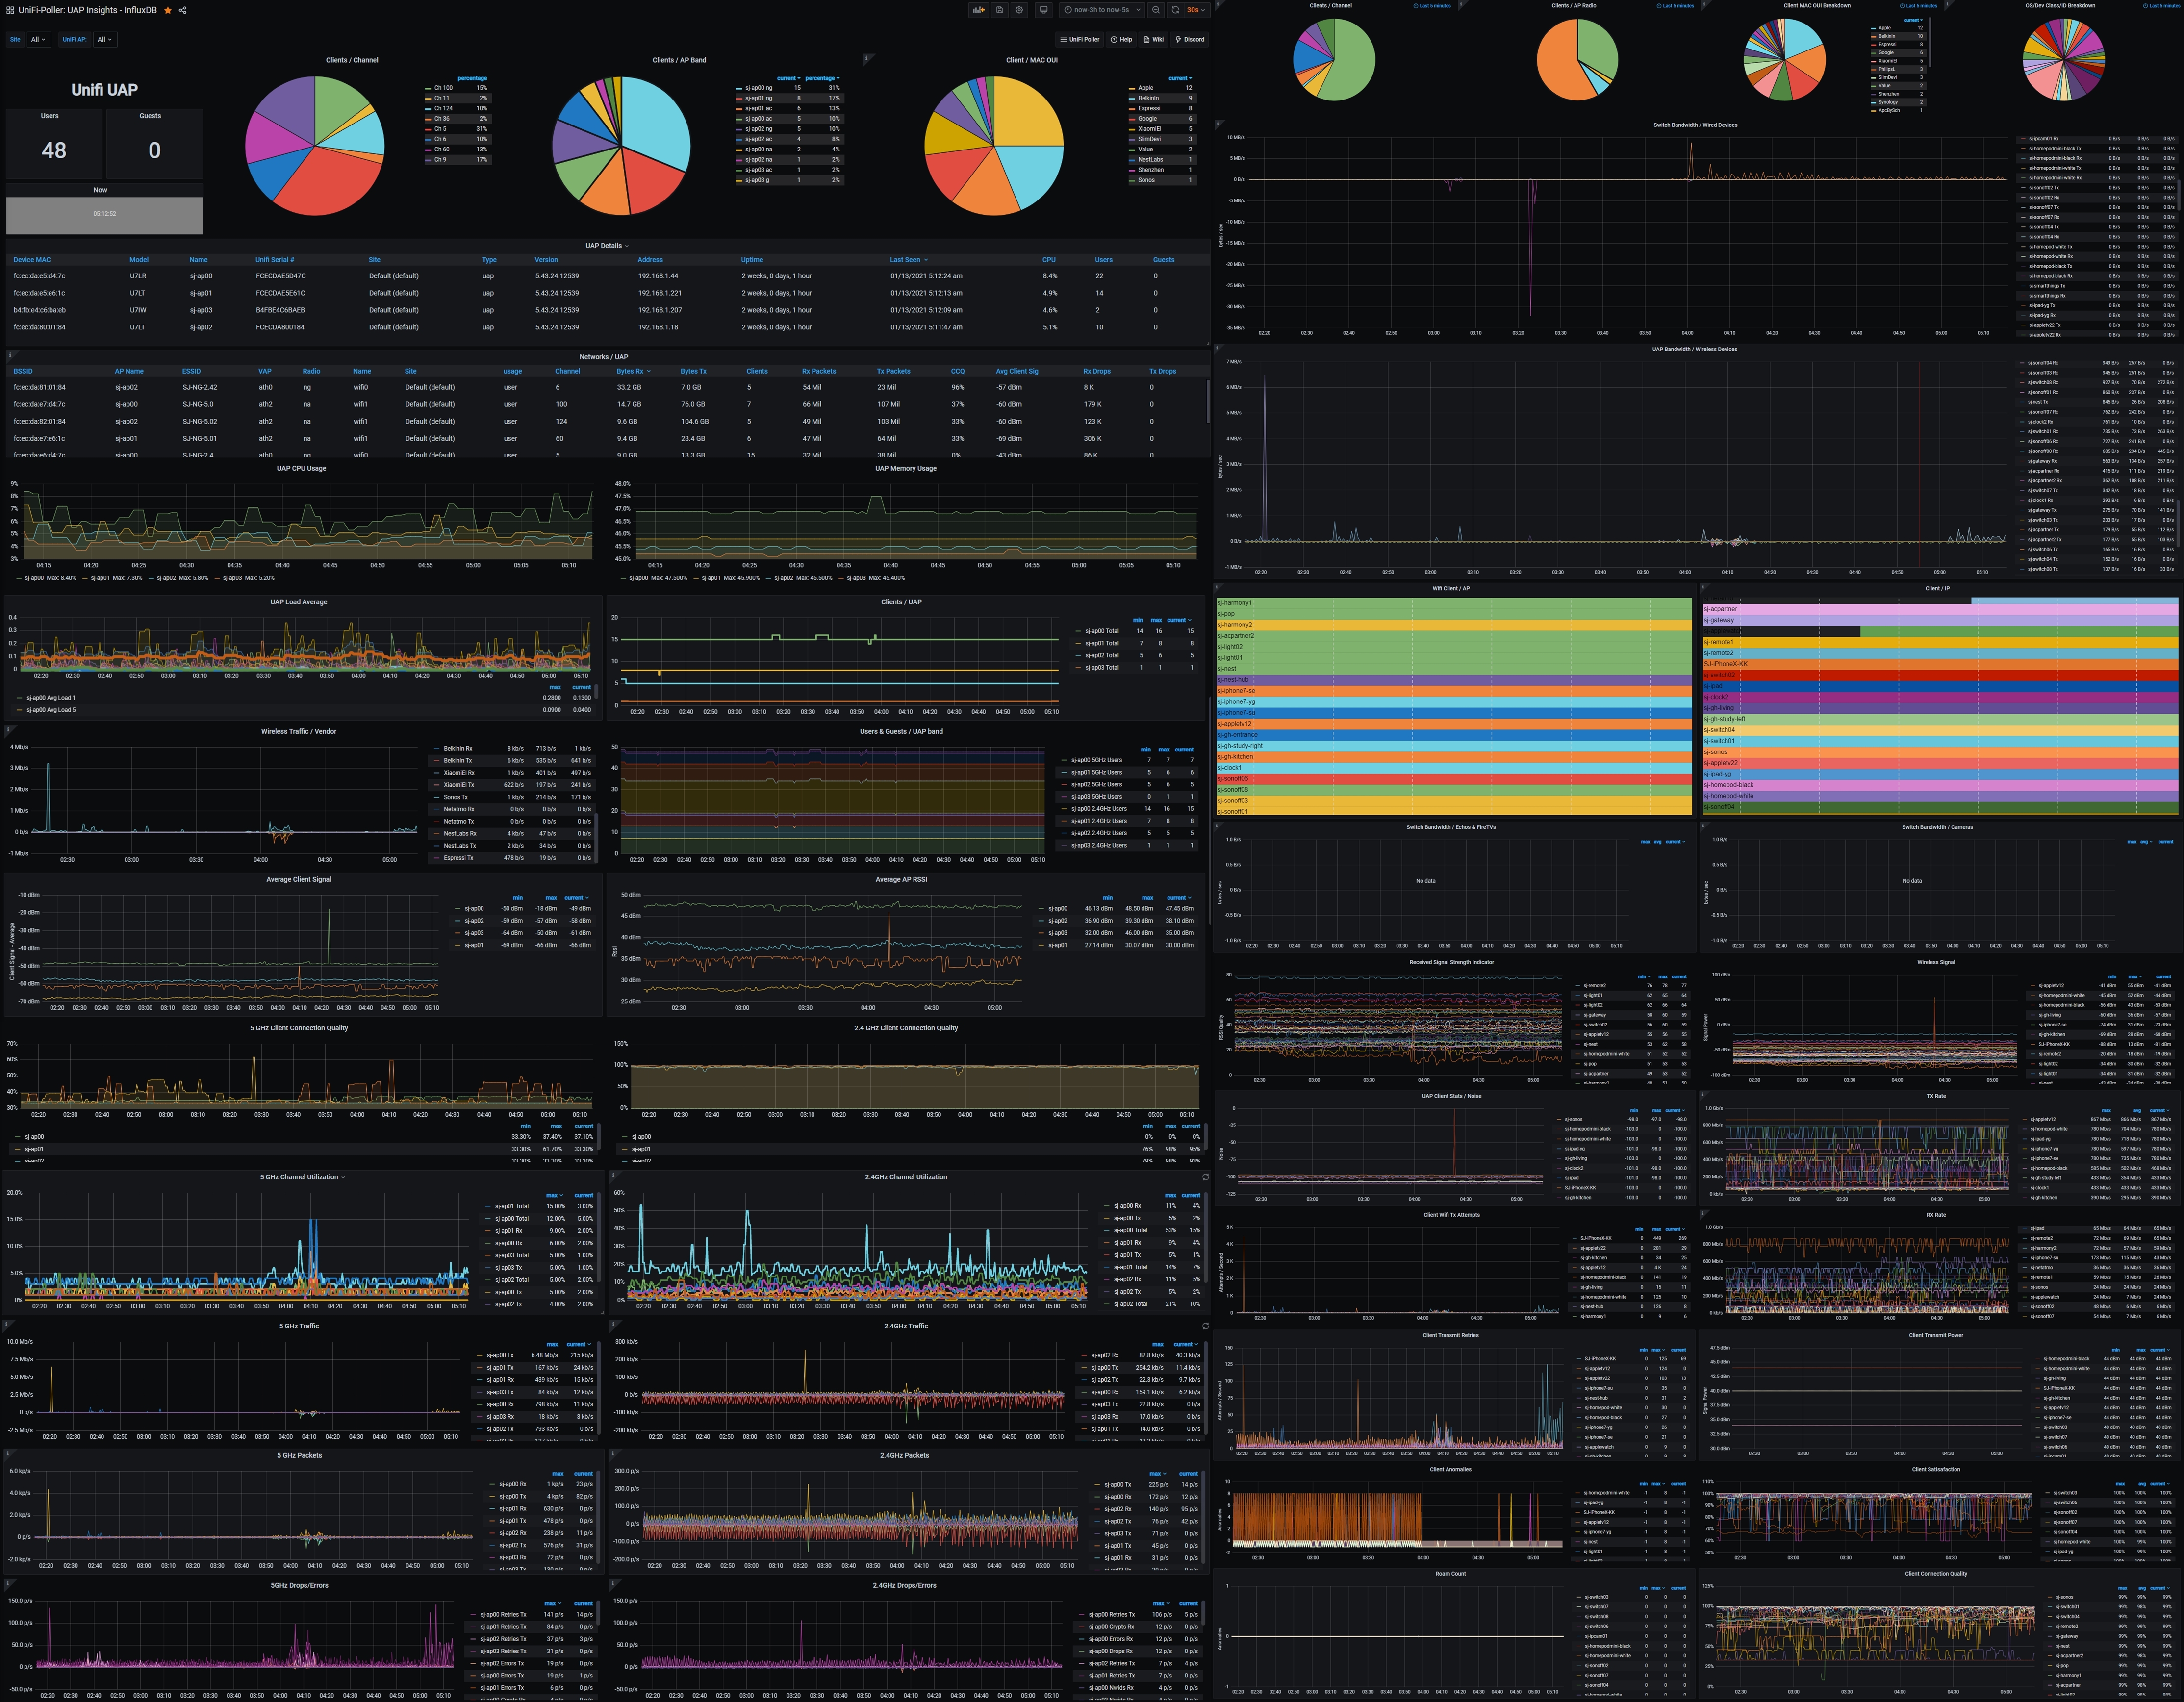Toggle sj-ap00 Total series in Clients / UAP legend
The height and width of the screenshot is (1702, 2184).
[1103, 631]
